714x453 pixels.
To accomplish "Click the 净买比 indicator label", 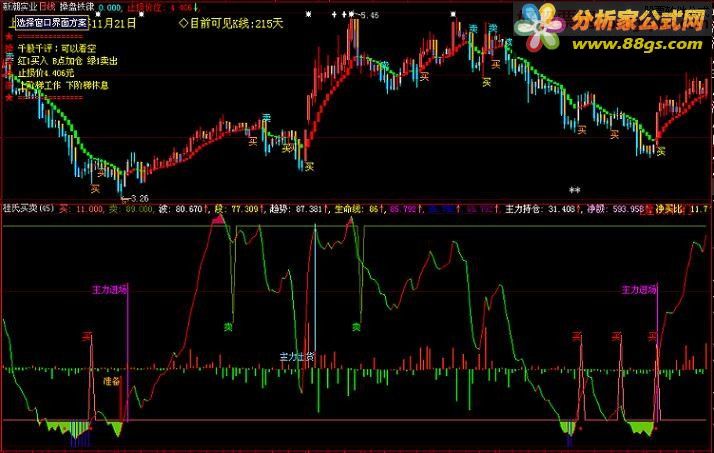I will click(669, 209).
